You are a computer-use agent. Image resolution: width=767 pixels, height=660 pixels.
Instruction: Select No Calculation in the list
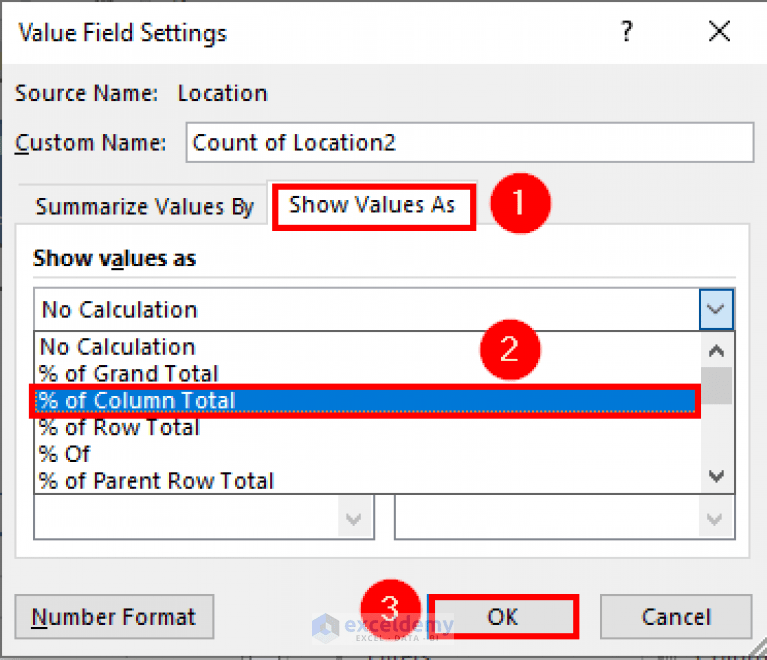click(368, 347)
